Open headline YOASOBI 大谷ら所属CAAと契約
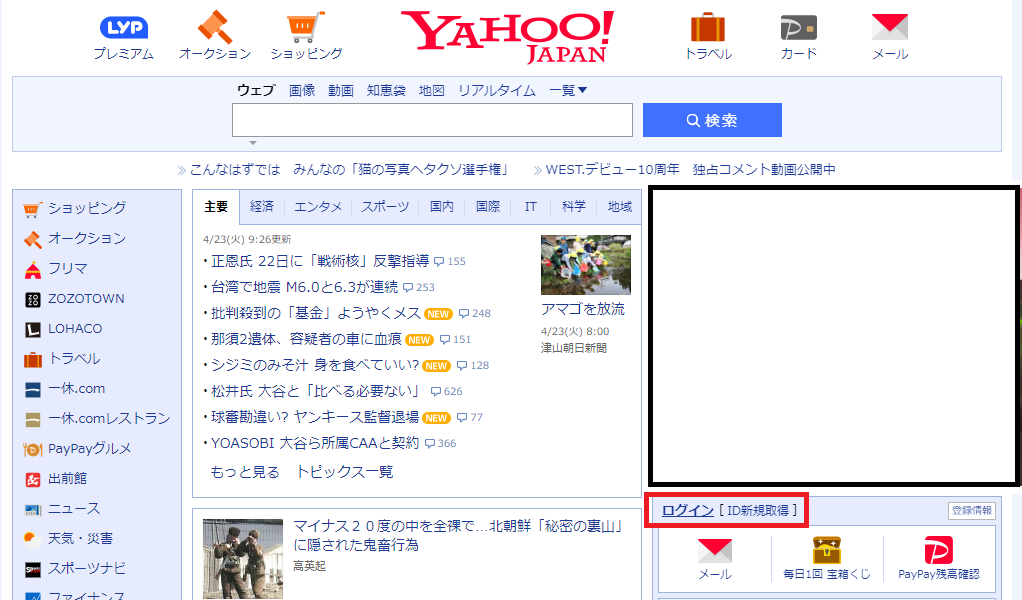This screenshot has width=1022, height=600. 315,444
